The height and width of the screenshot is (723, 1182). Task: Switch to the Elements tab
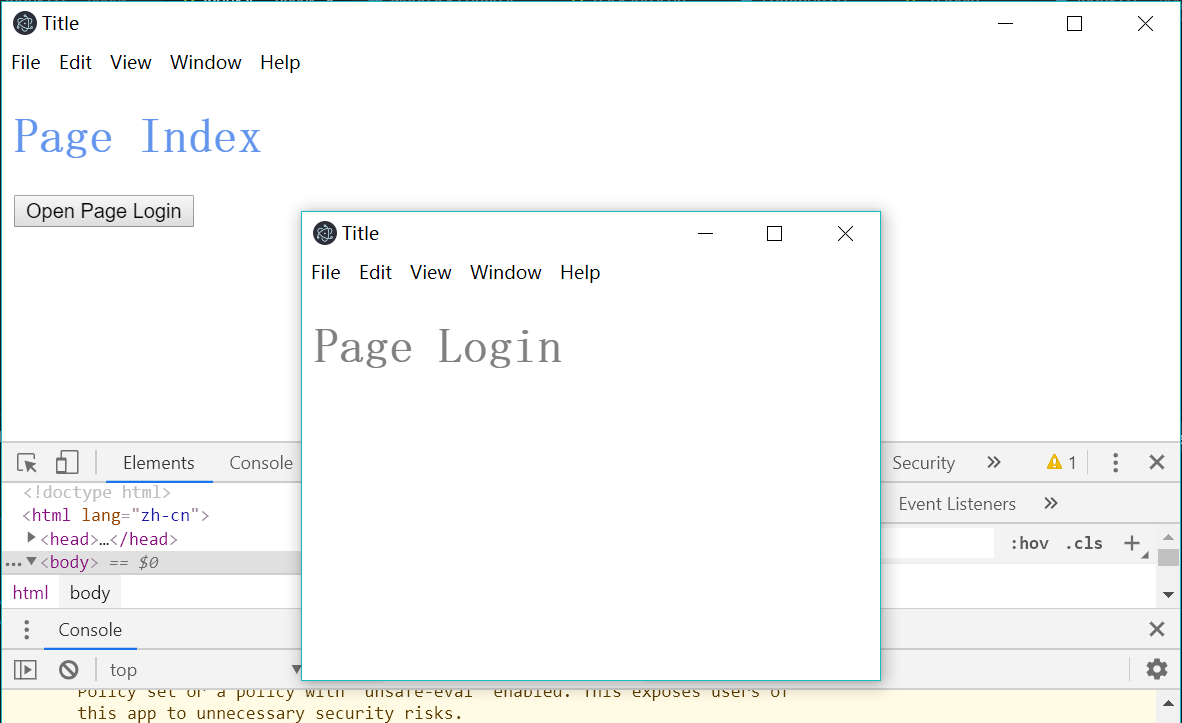click(158, 463)
